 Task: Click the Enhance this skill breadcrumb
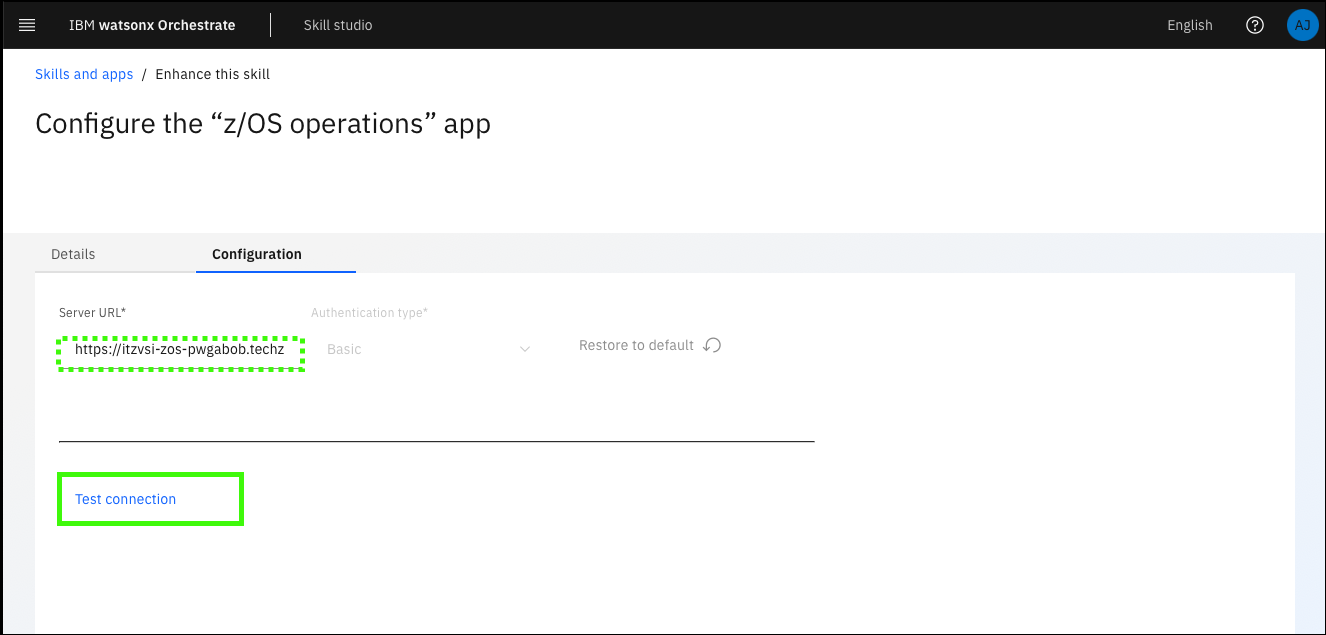[212, 74]
